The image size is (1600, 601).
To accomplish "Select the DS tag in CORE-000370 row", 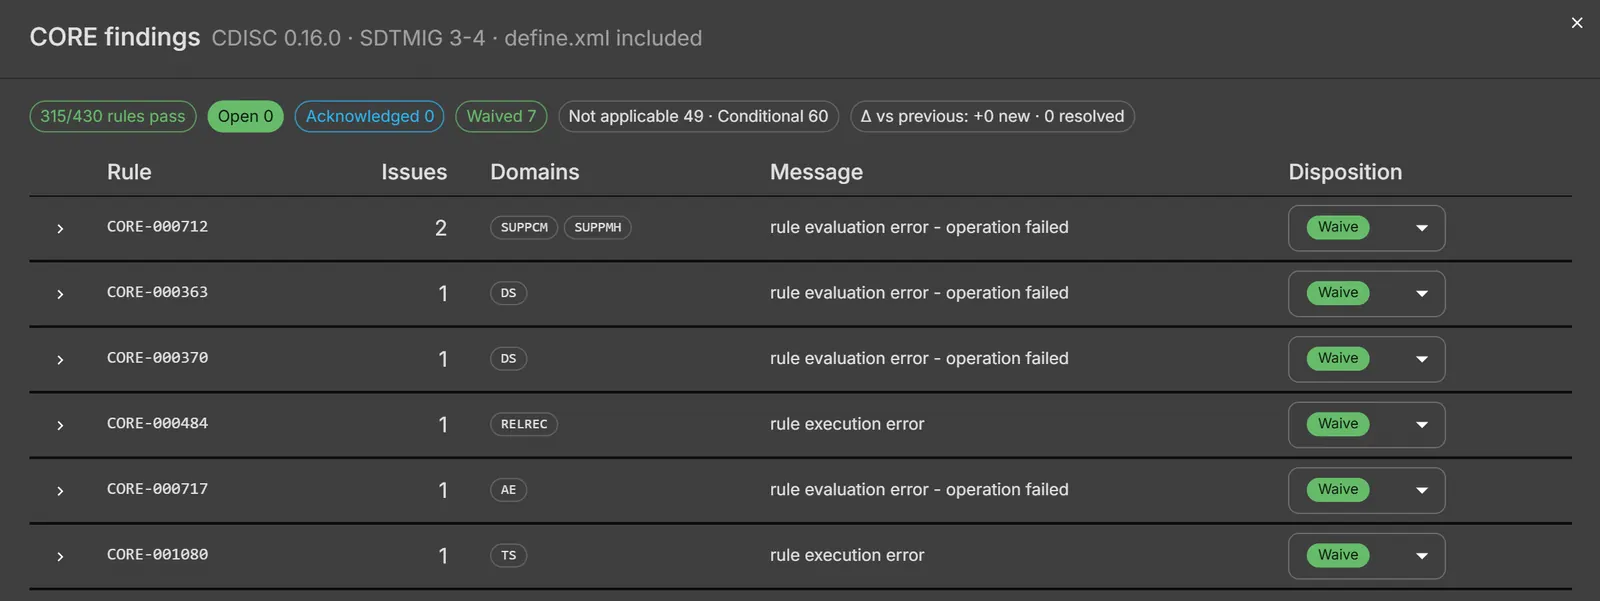I will tap(508, 359).
